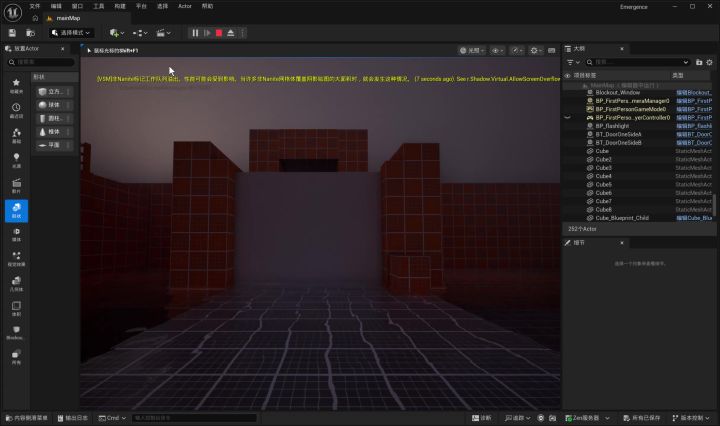Focus the Outliner search field
720x426 pixels.
(637, 62)
